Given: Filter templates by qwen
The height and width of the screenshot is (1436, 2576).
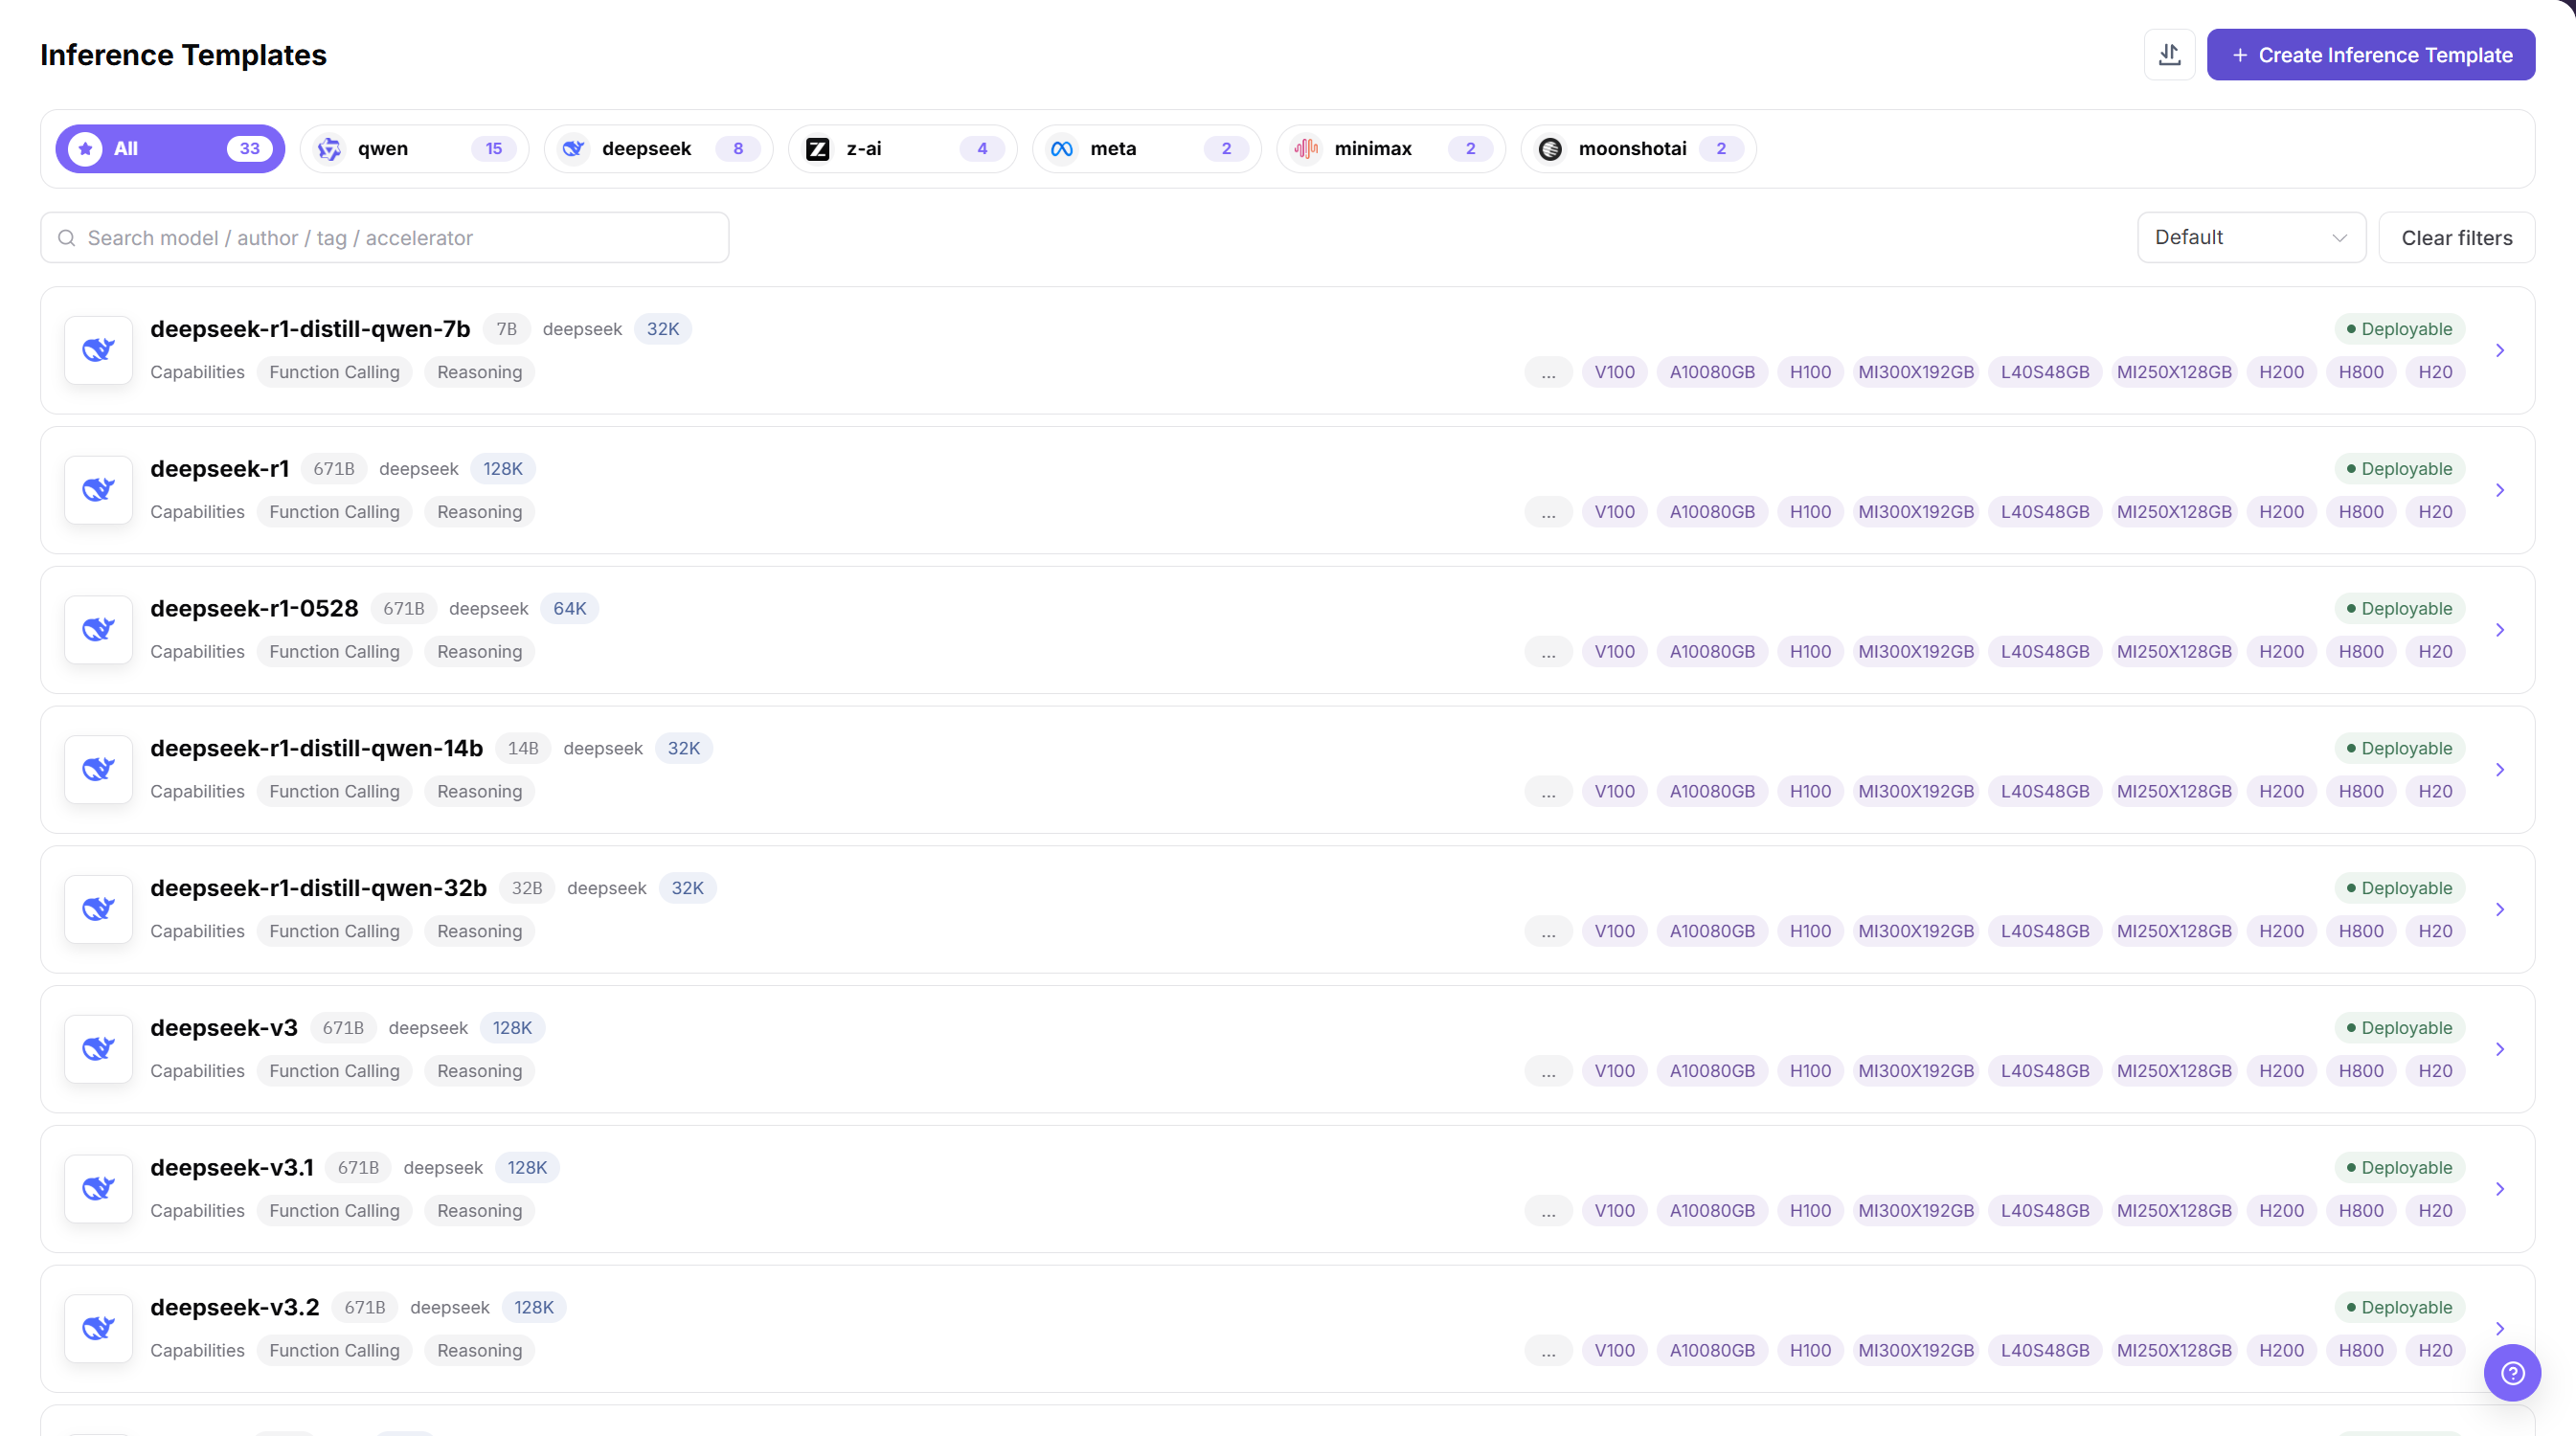Looking at the screenshot, I should point(414,149).
